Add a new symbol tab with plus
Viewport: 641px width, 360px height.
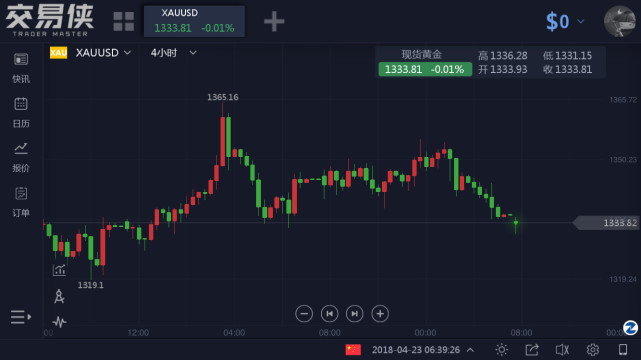[274, 21]
